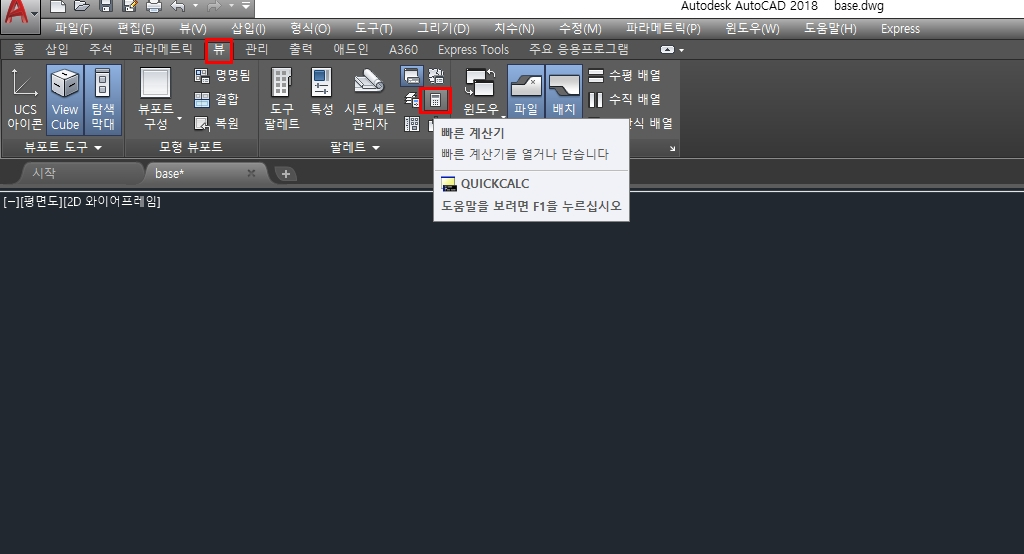Switch to the 출력 ribbon tab

point(300,49)
